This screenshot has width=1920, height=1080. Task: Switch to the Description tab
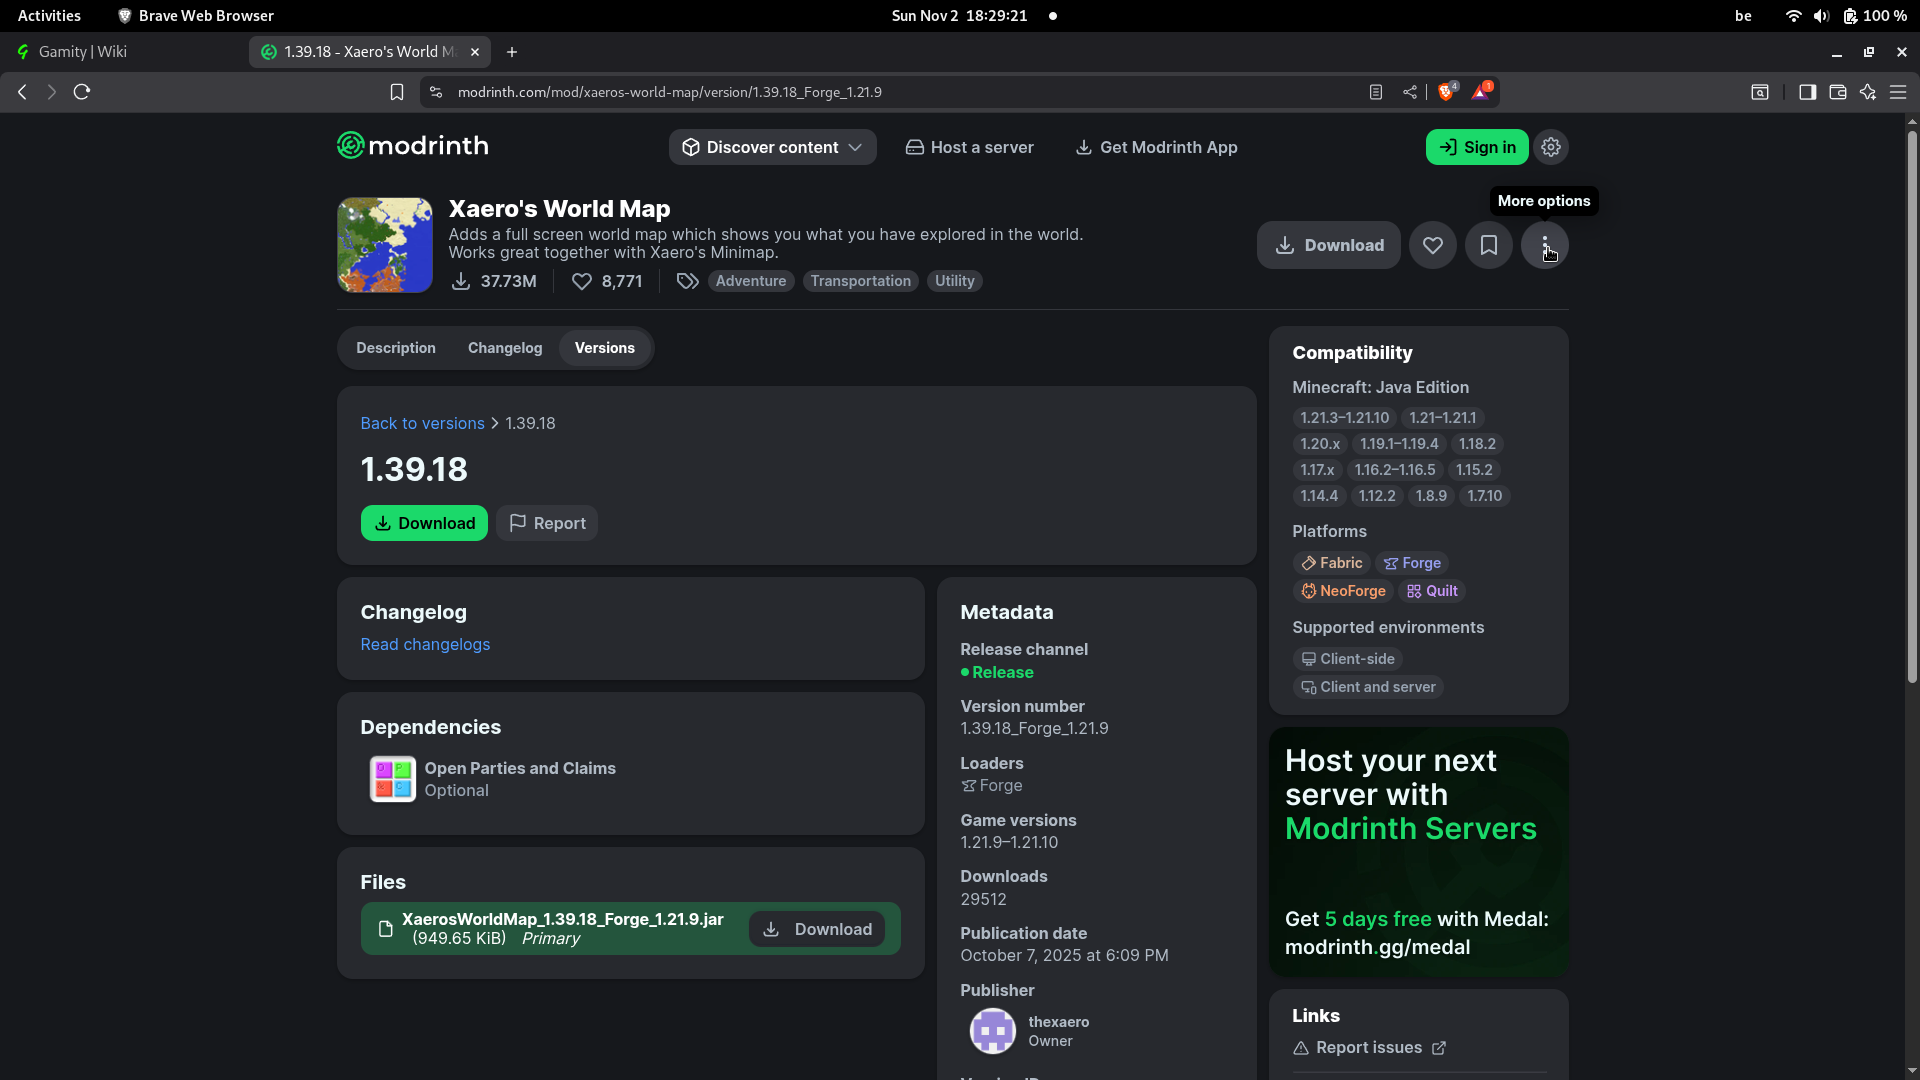click(x=395, y=348)
